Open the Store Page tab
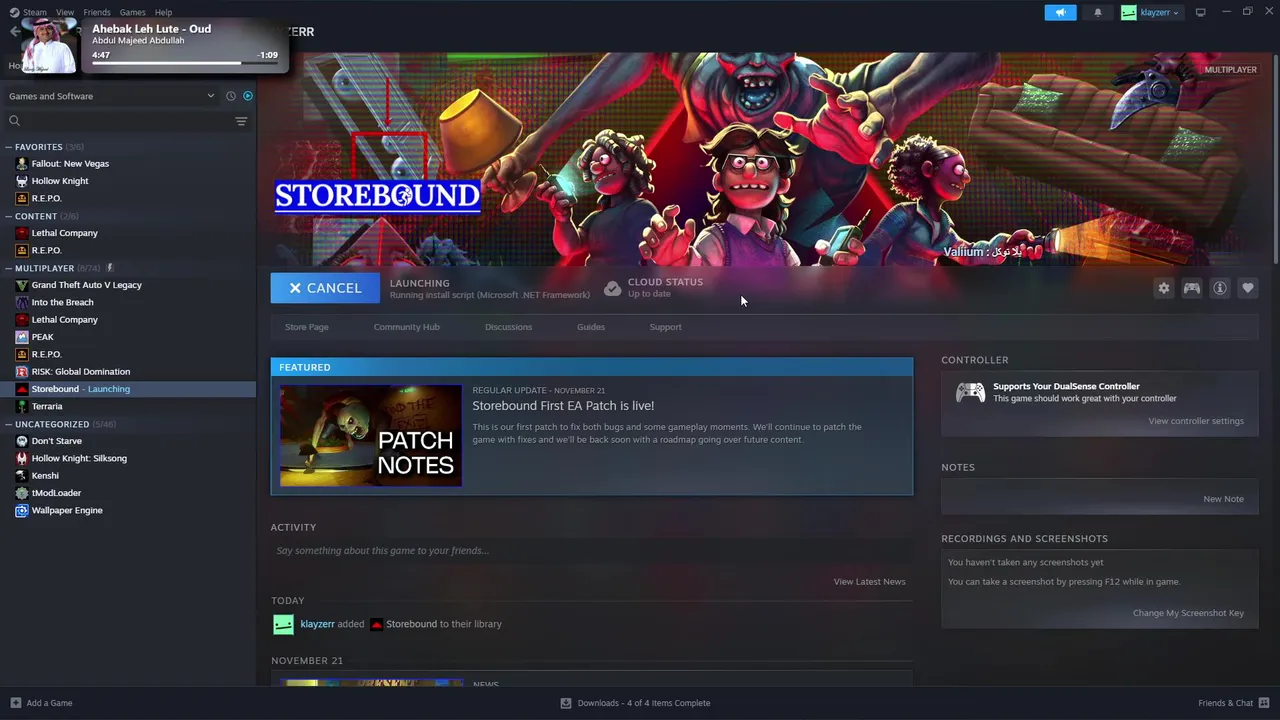Image resolution: width=1280 pixels, height=720 pixels. point(306,327)
